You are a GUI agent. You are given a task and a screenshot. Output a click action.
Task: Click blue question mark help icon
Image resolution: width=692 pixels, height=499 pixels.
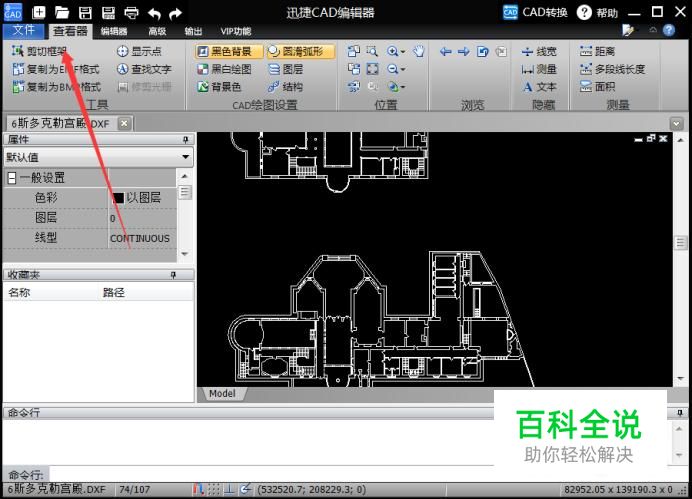[x=669, y=30]
